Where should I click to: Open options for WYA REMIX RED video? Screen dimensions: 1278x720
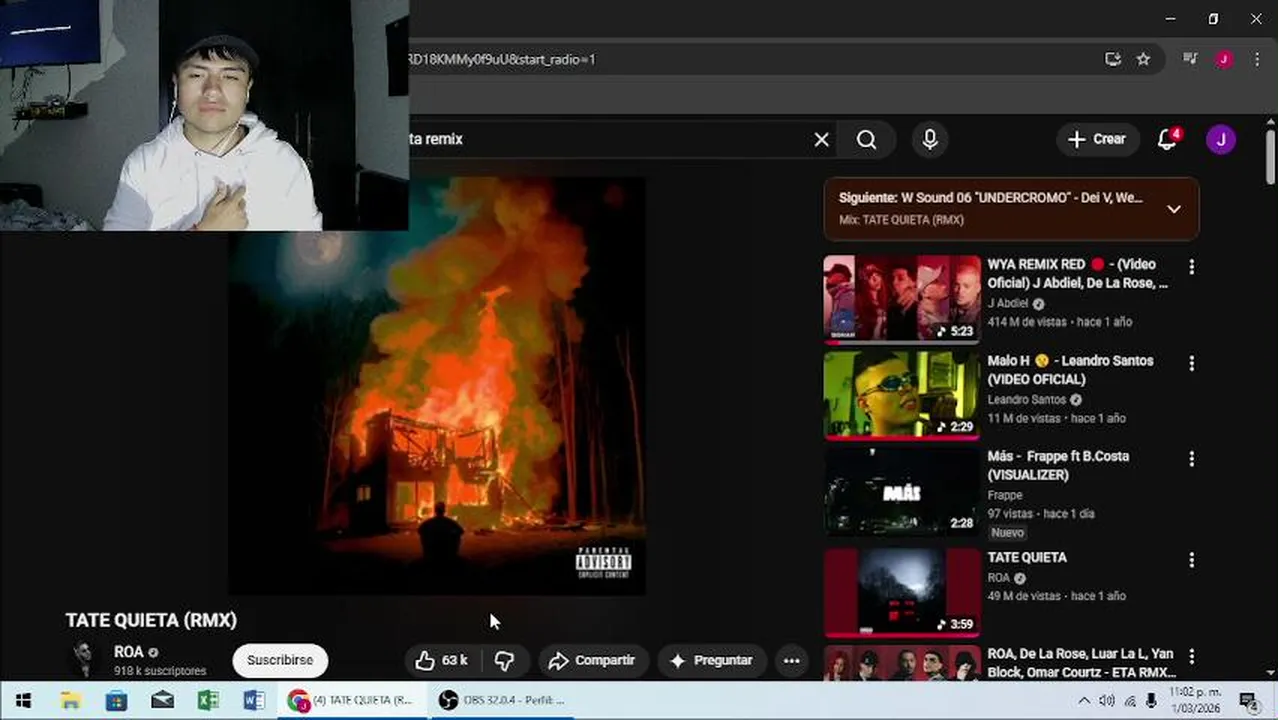[1191, 267]
